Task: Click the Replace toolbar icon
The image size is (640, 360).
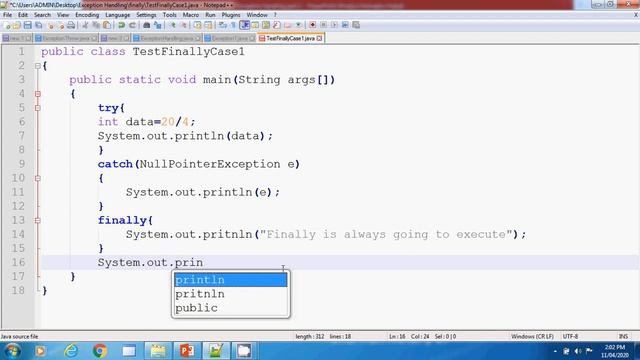Action: (158, 25)
